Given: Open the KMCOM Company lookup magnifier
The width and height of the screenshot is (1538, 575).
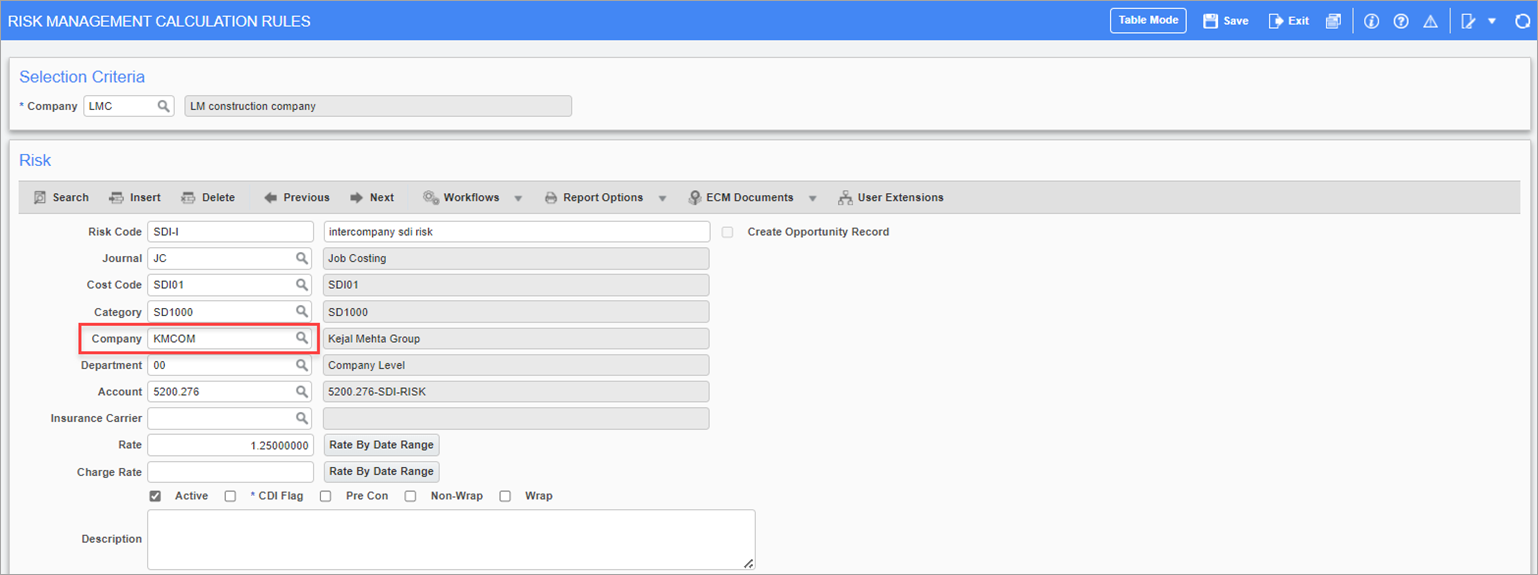Looking at the screenshot, I should coord(301,338).
